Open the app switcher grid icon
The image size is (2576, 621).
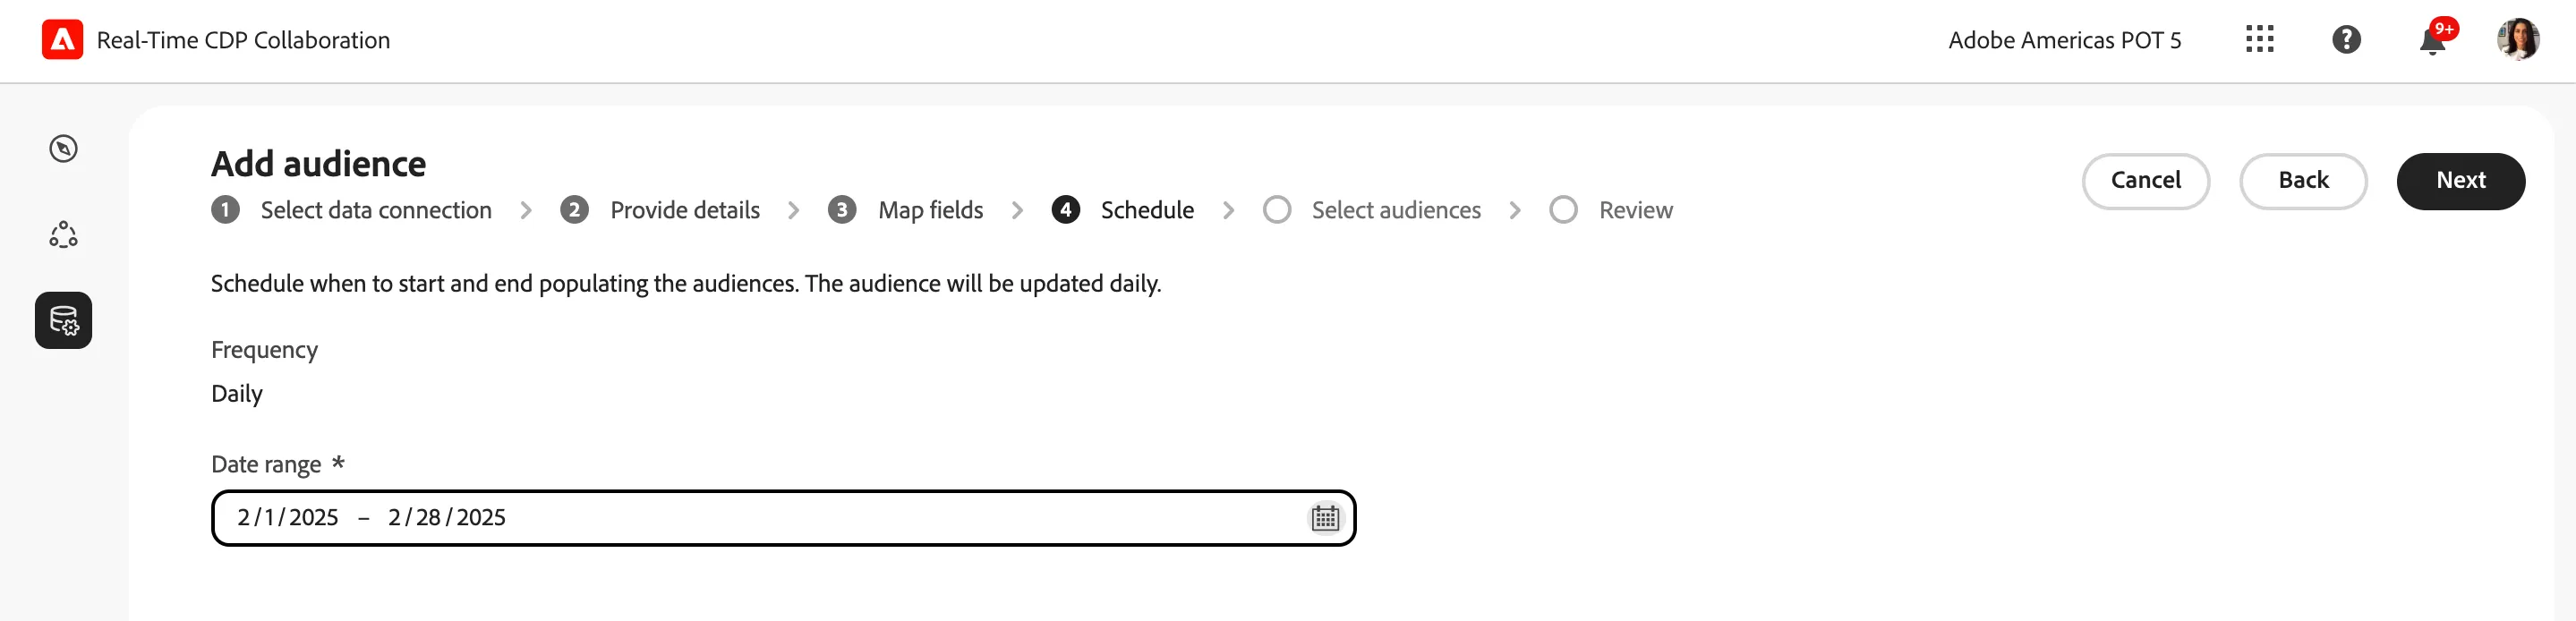2259,40
